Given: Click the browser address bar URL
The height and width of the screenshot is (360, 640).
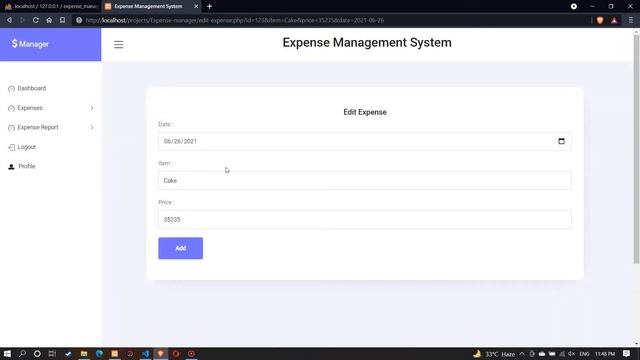Looking at the screenshot, I should coord(235,20).
